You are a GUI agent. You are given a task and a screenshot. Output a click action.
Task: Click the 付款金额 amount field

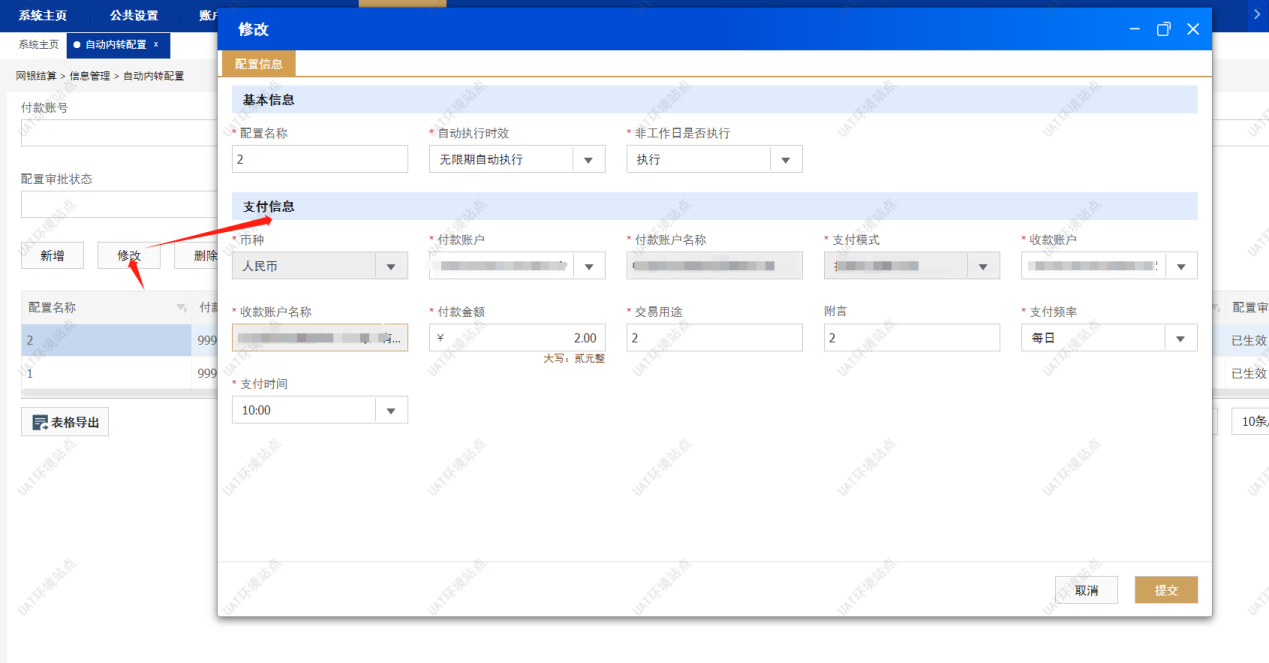(516, 338)
